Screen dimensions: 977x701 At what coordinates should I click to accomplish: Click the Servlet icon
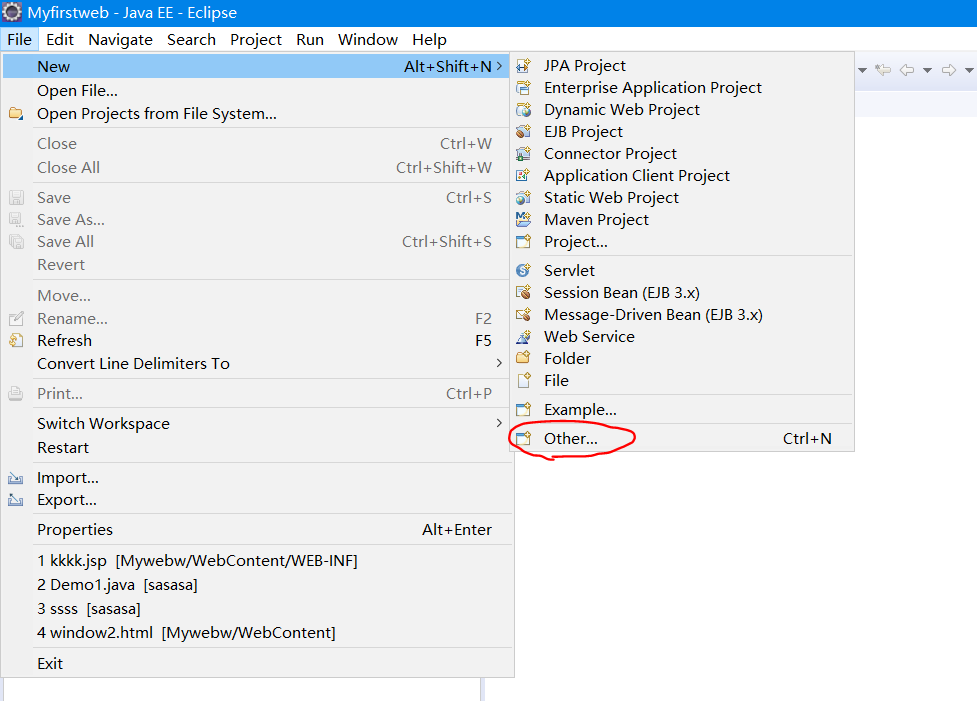(x=523, y=270)
